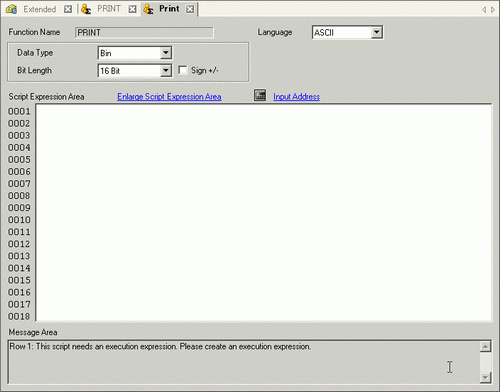This screenshot has height=392, width=500.
Task: Close the Extended tab
Action: click(68, 9)
